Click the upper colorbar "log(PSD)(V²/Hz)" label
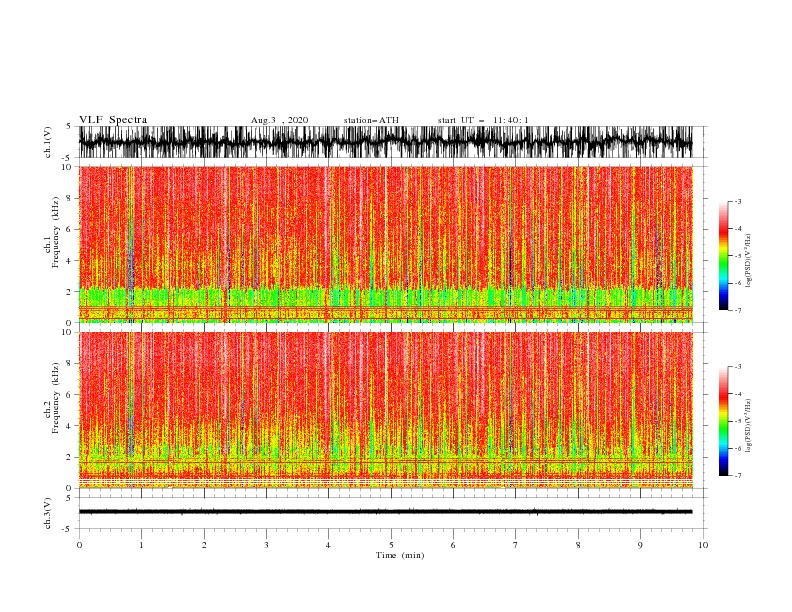Image resolution: width=792 pixels, height=612 pixels. [749, 261]
